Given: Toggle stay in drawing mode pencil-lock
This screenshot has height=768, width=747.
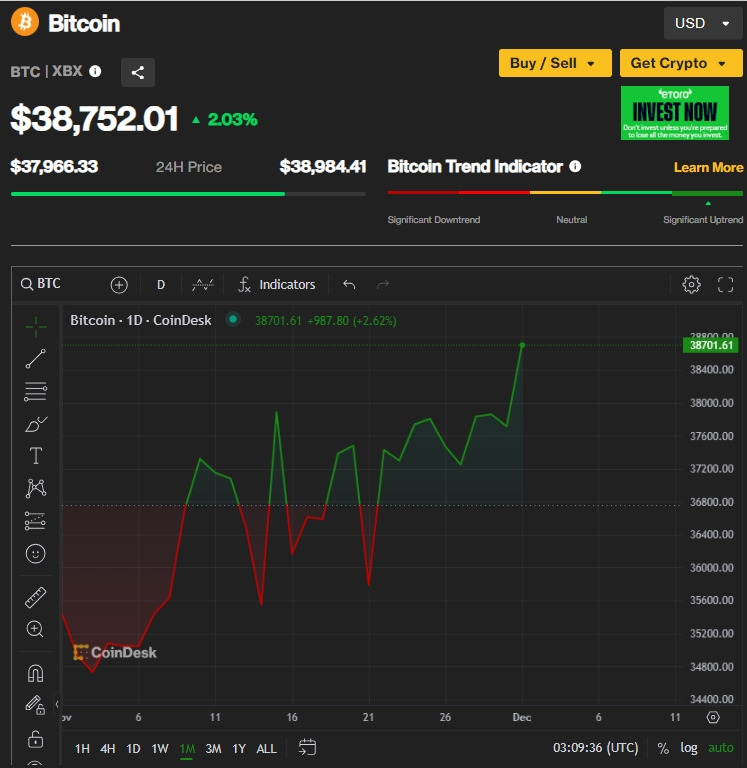Looking at the screenshot, I should click(x=35, y=705).
